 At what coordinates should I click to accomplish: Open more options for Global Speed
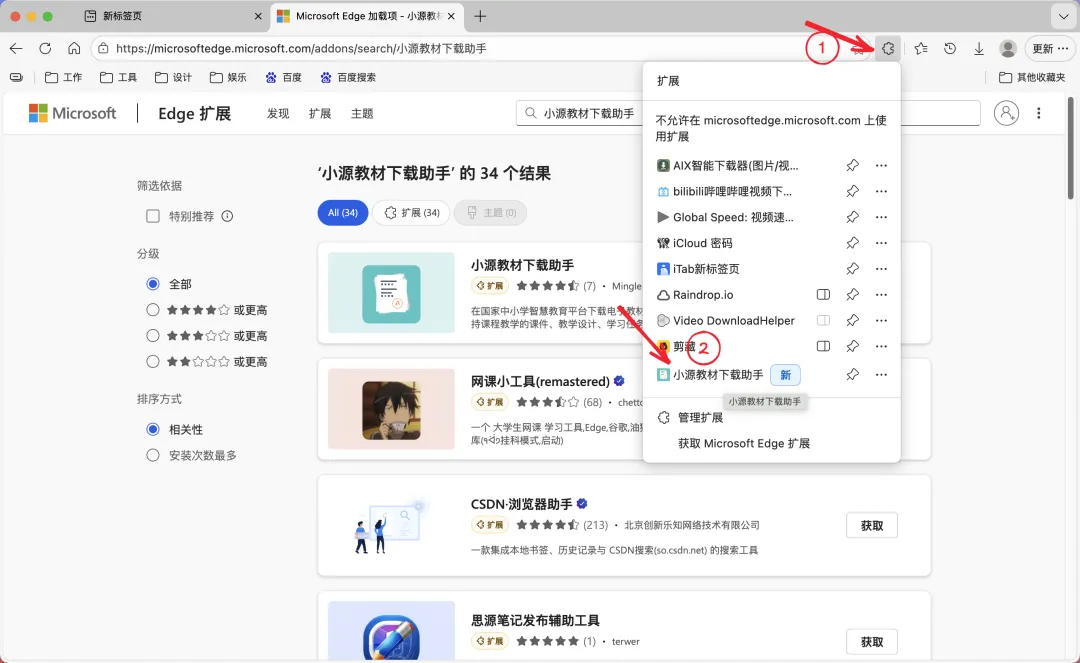point(882,217)
